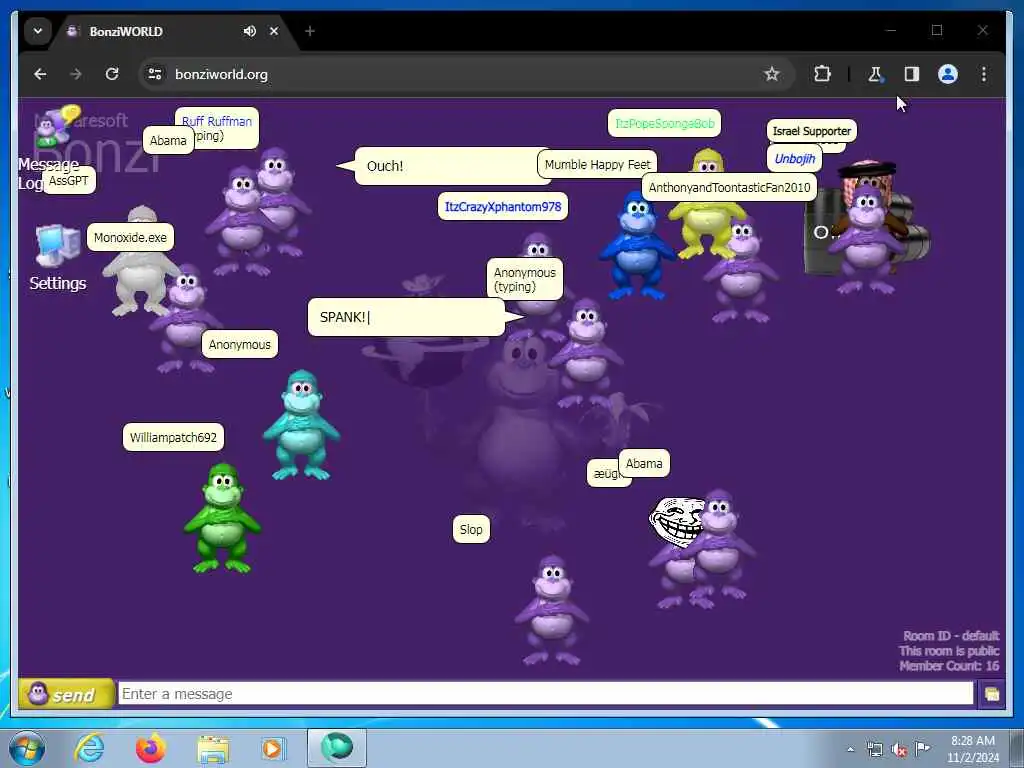The image size is (1024, 768).
Task: Click the ItzCrazyXphantom978 name tag
Action: (x=503, y=207)
